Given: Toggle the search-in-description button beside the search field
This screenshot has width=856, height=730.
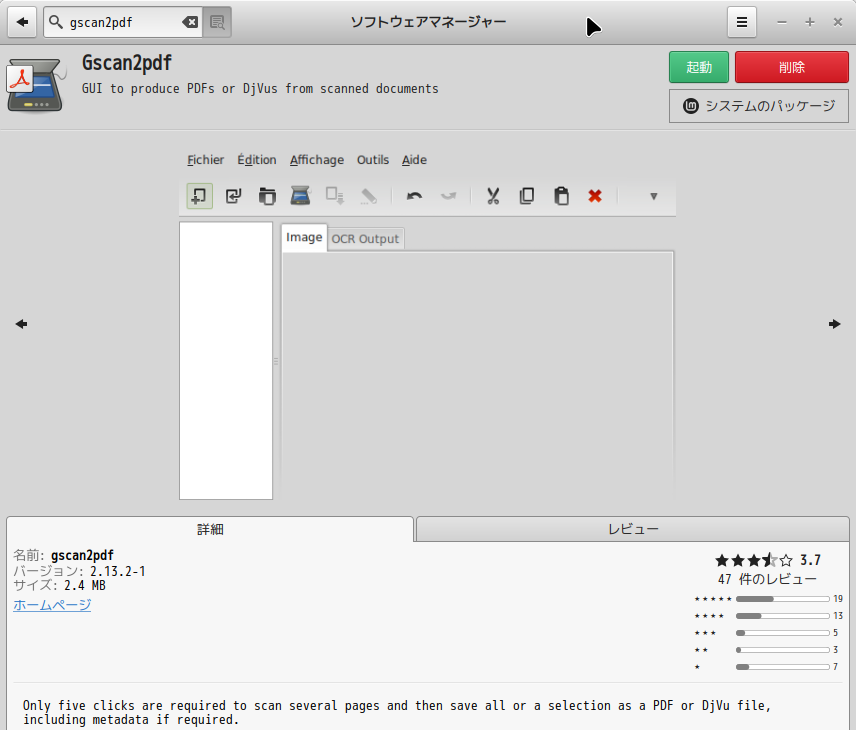Looking at the screenshot, I should coord(217,22).
